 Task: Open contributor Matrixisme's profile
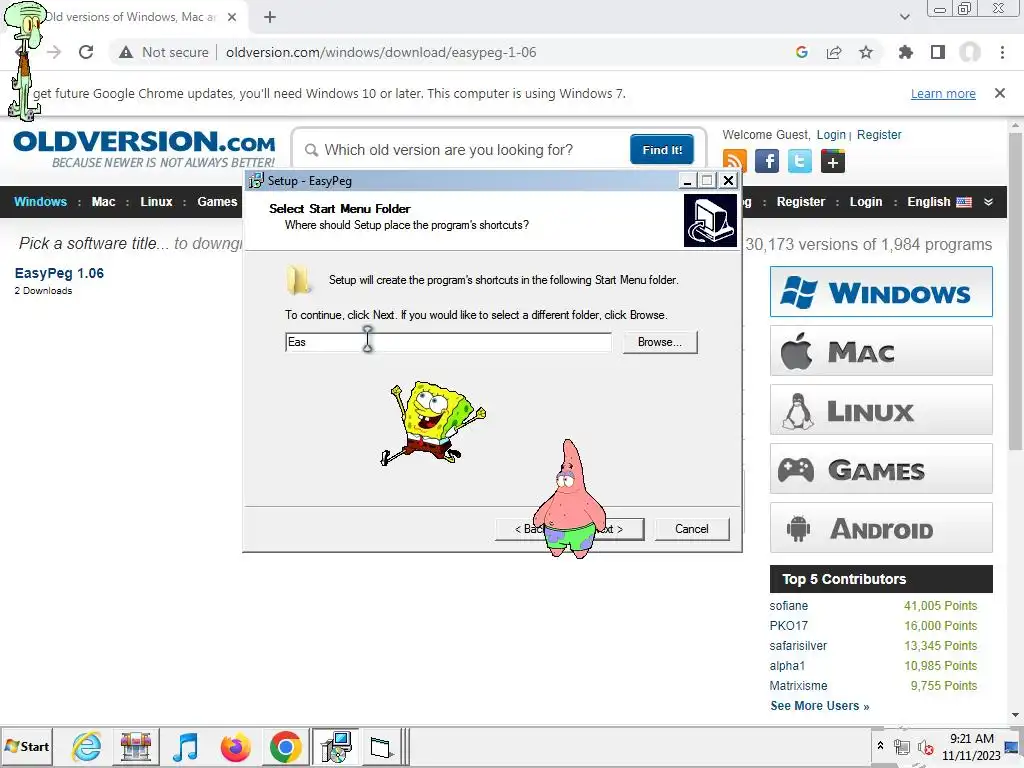coord(798,686)
